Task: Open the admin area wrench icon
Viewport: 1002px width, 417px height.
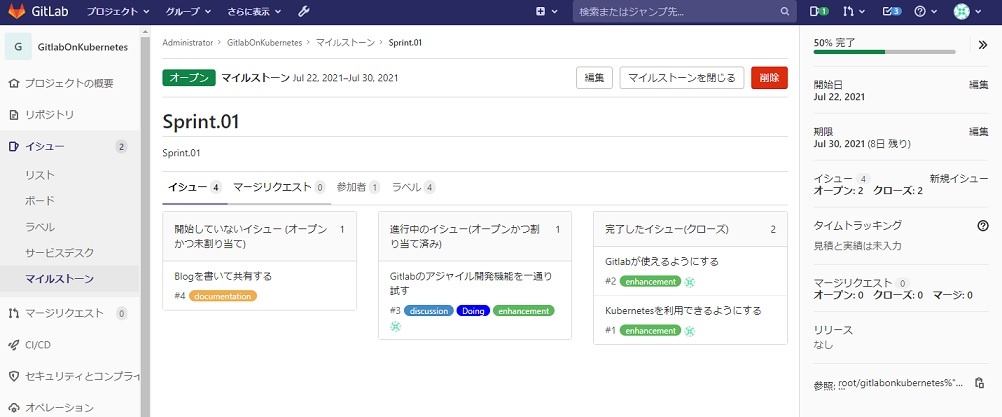Action: 304,11
